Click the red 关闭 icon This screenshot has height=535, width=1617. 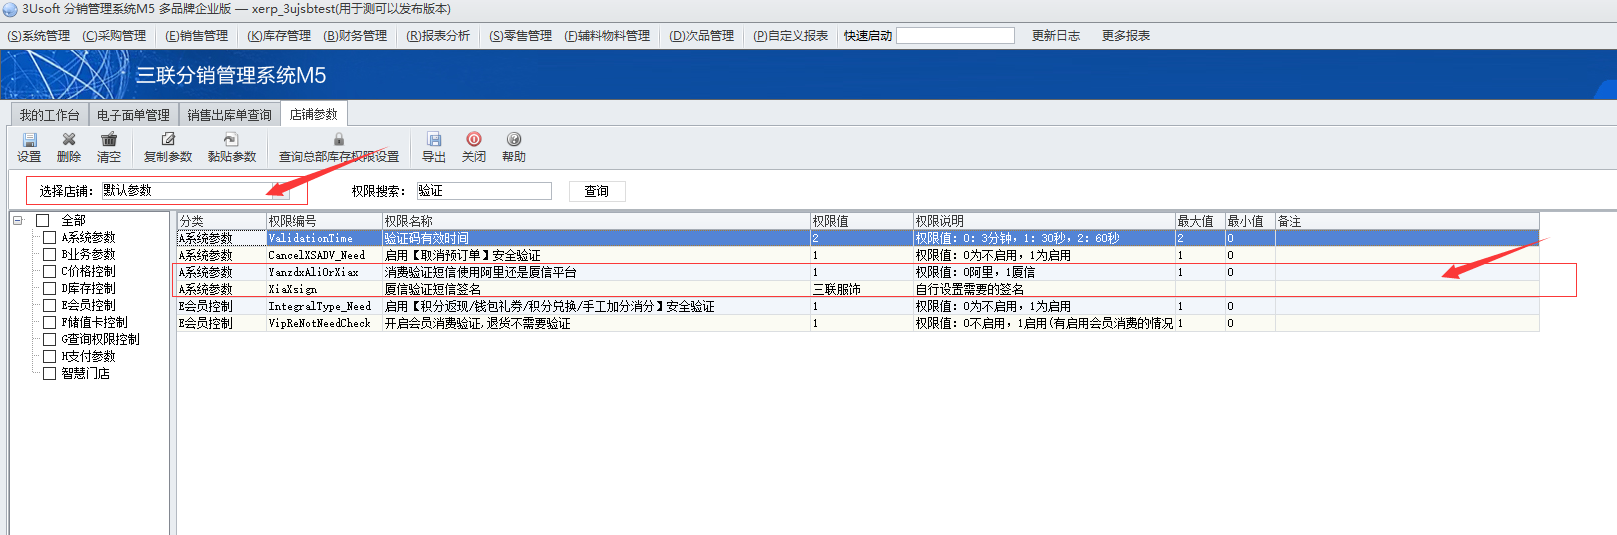[x=474, y=139]
